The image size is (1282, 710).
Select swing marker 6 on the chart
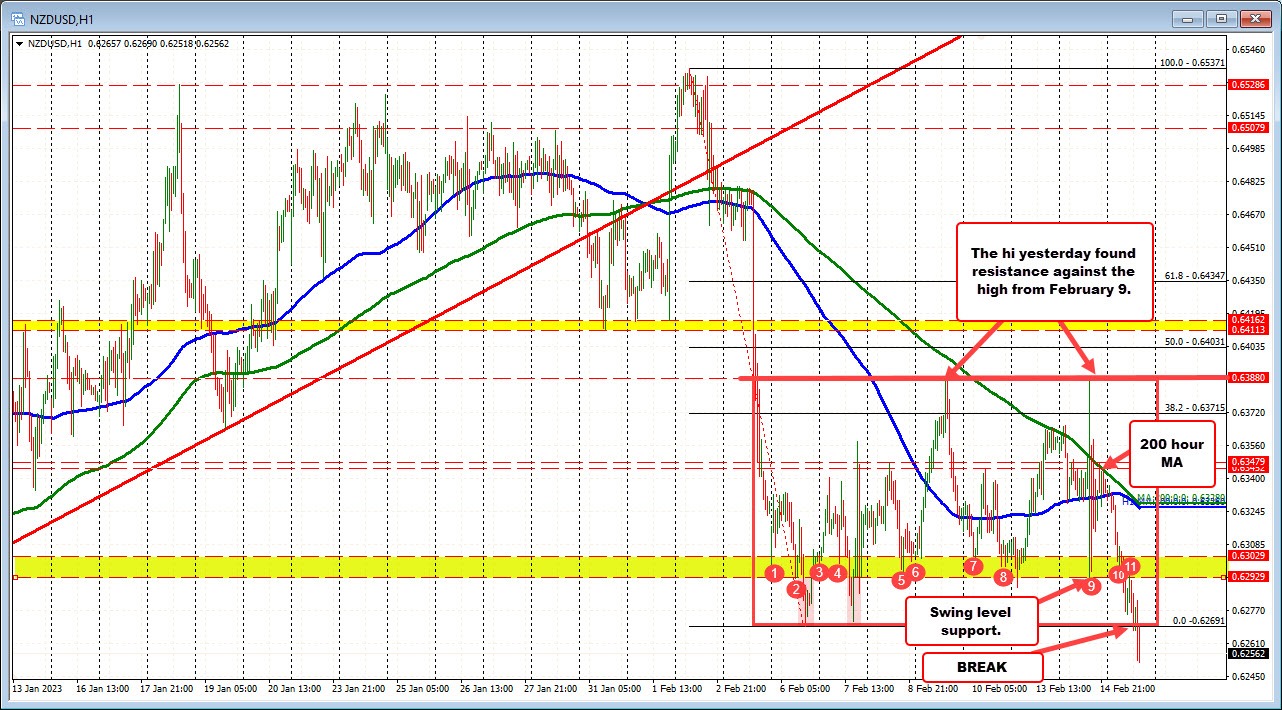coord(914,571)
